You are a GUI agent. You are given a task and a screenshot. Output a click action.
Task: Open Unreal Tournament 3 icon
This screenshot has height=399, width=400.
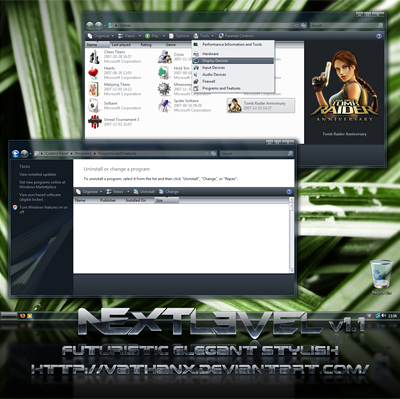(x=95, y=122)
